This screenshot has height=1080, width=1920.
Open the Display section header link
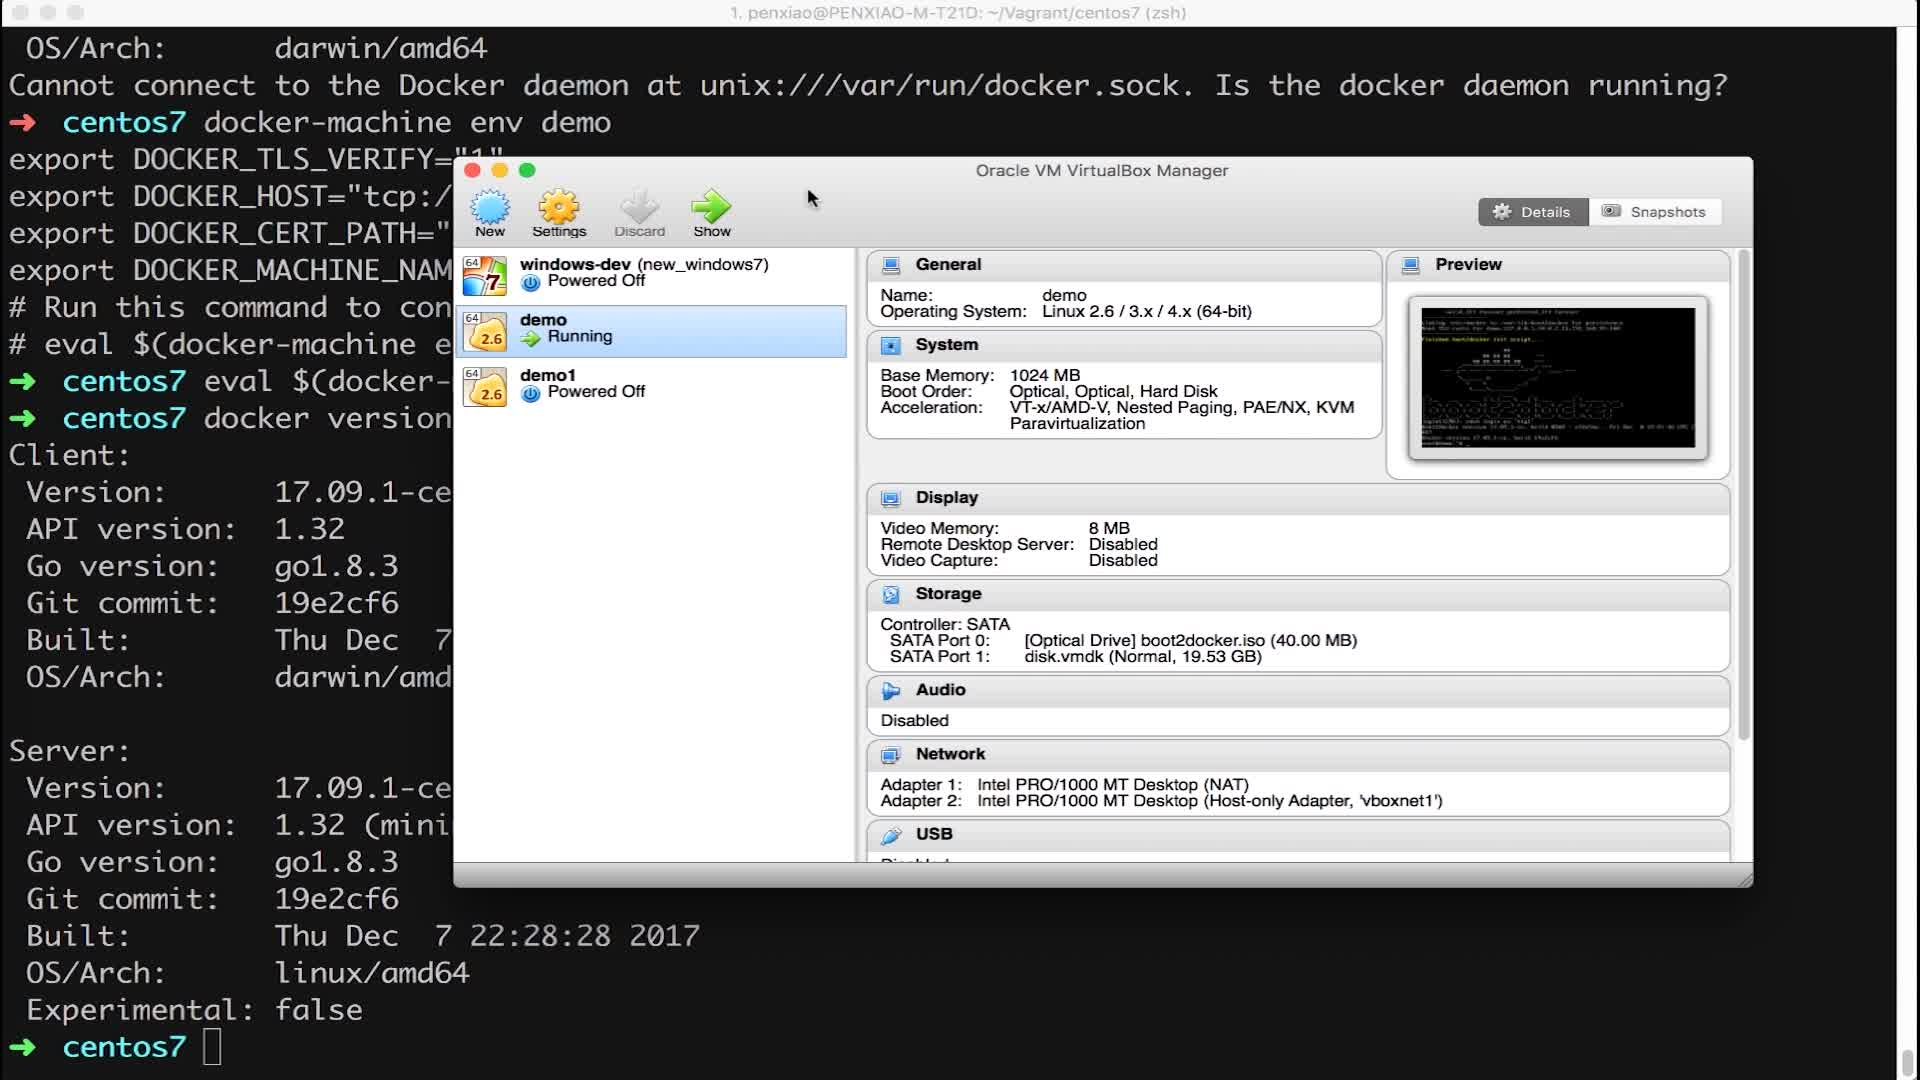click(x=947, y=498)
